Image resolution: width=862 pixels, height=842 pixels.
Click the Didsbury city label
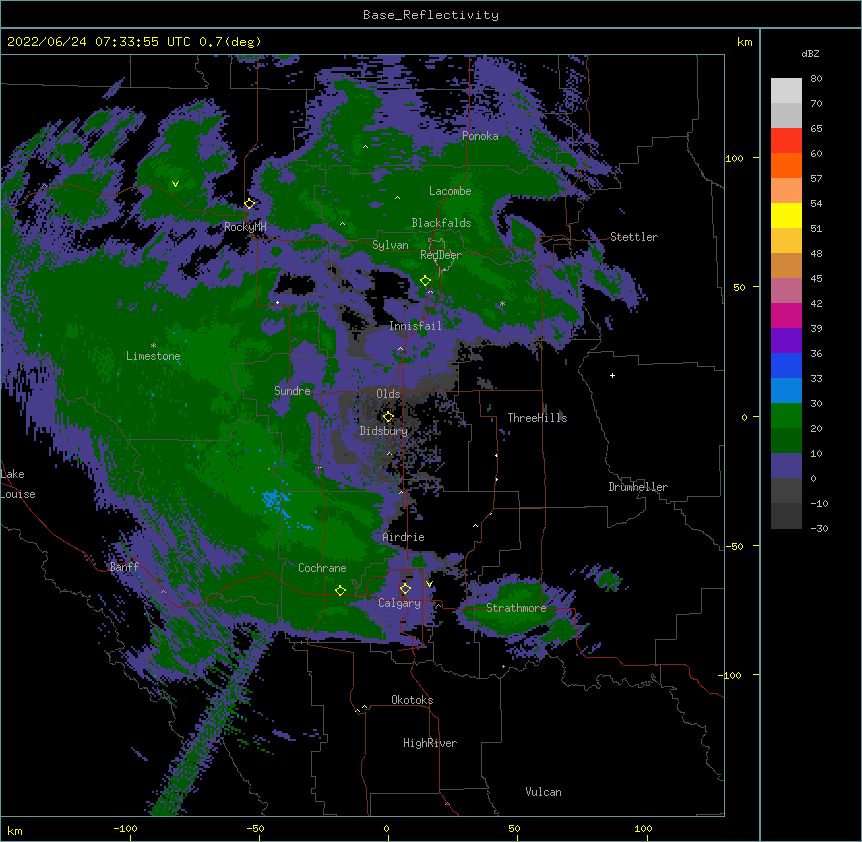(384, 431)
